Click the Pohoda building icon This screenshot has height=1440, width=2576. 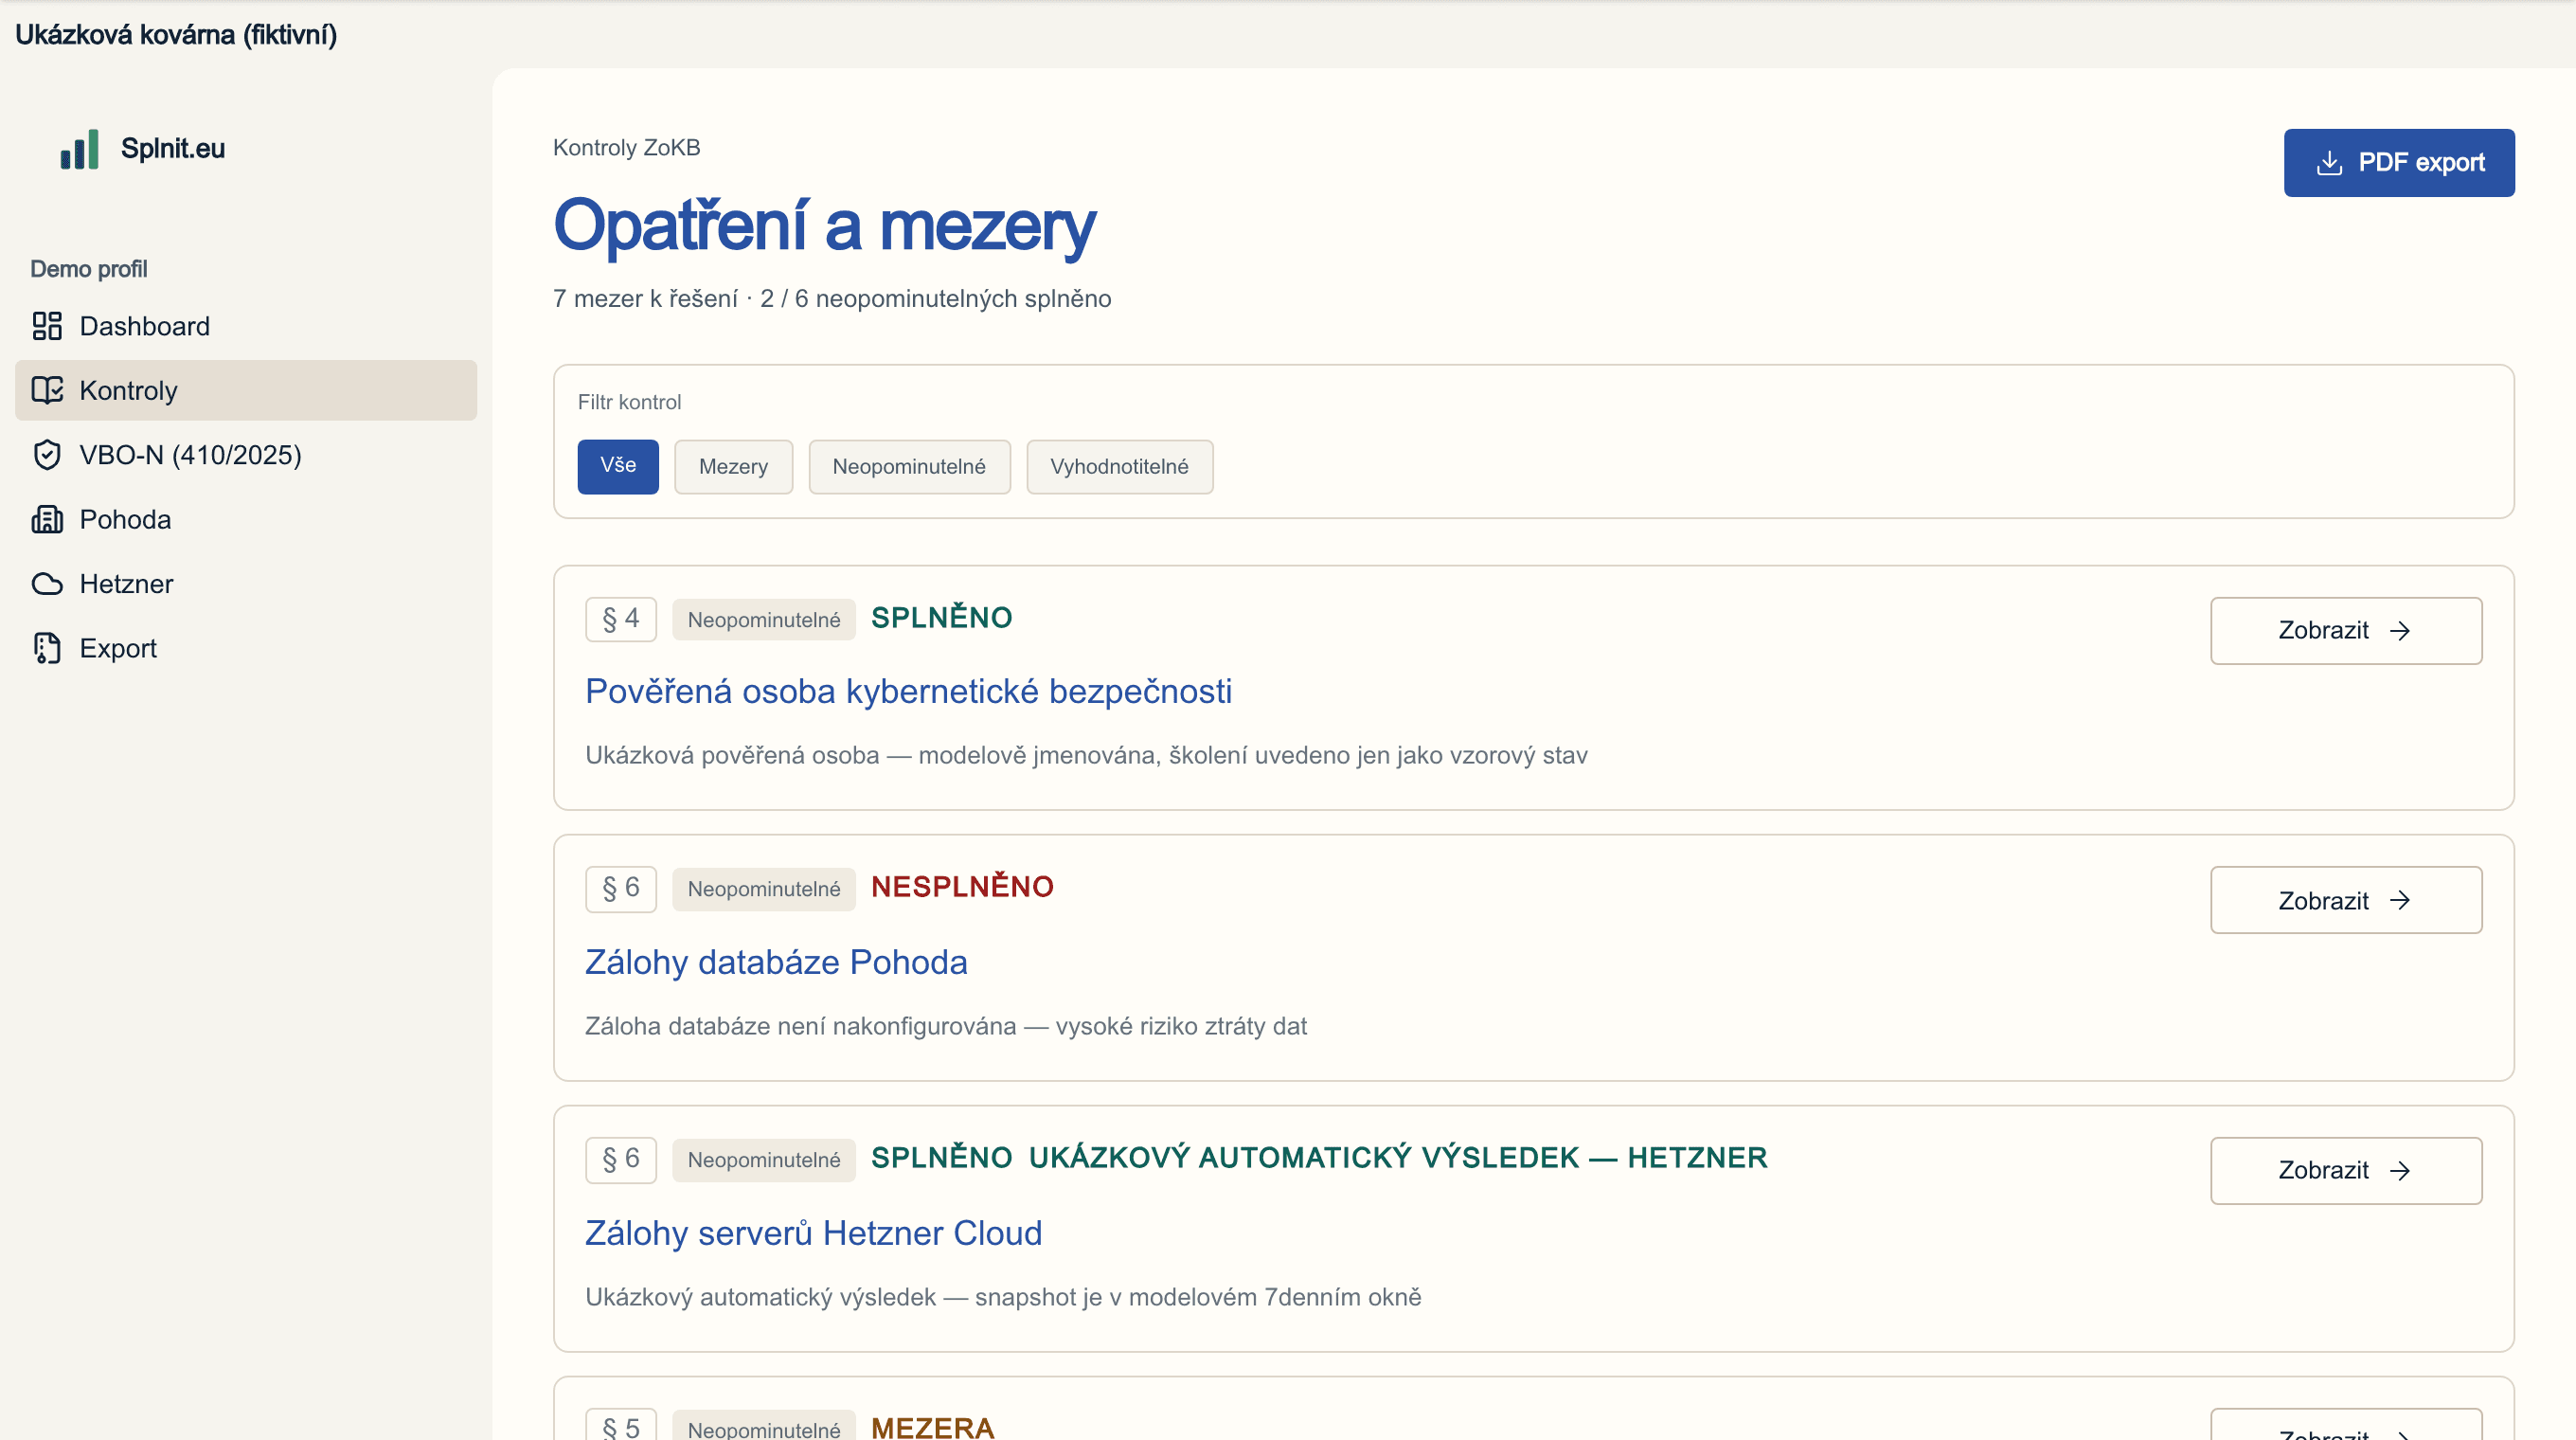pyautogui.click(x=47, y=519)
